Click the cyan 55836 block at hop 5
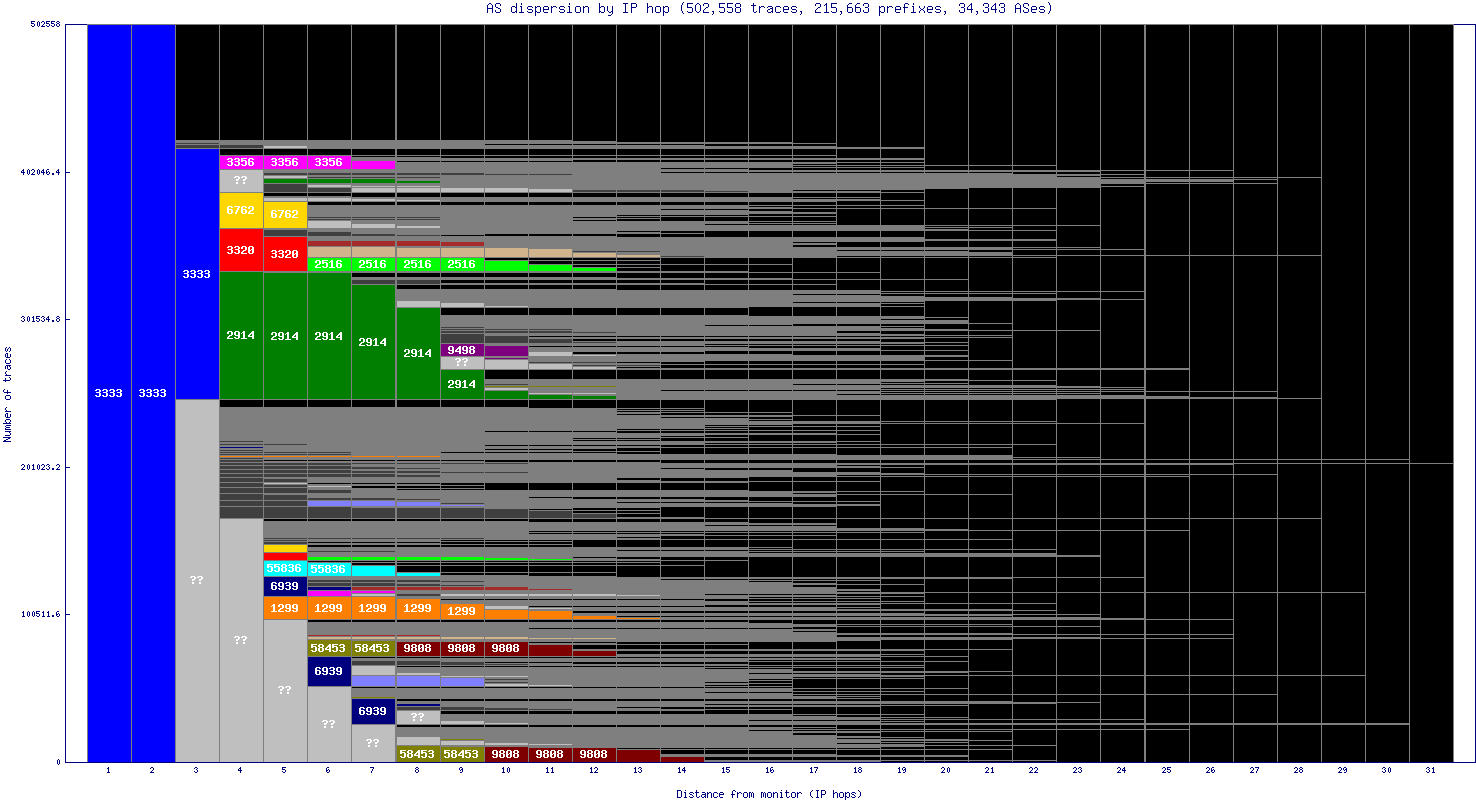This screenshot has width=1476, height=800. coord(285,568)
